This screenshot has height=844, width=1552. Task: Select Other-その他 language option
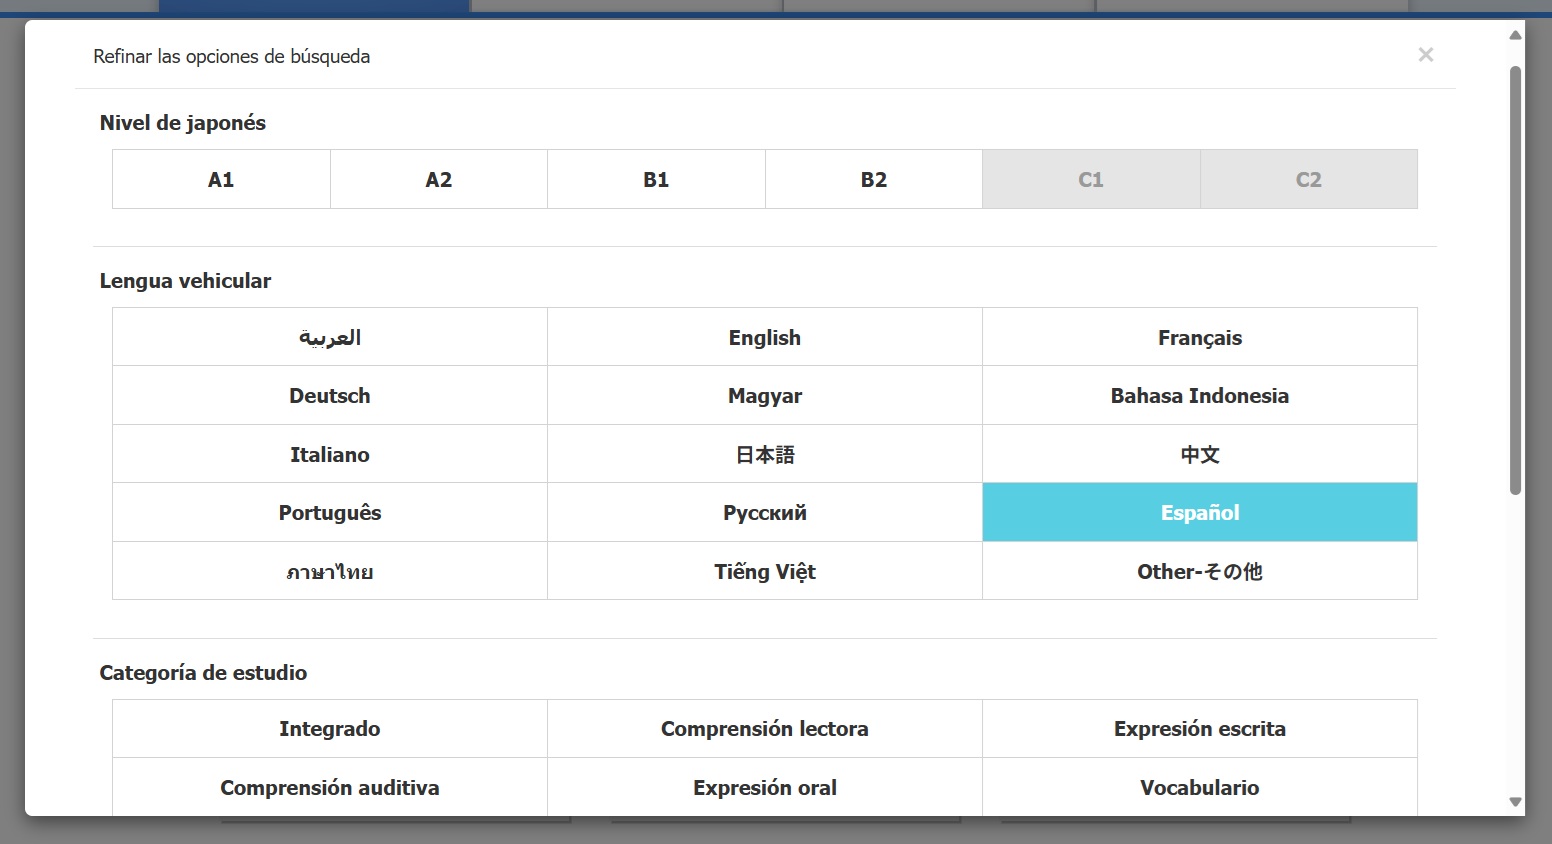(x=1199, y=572)
